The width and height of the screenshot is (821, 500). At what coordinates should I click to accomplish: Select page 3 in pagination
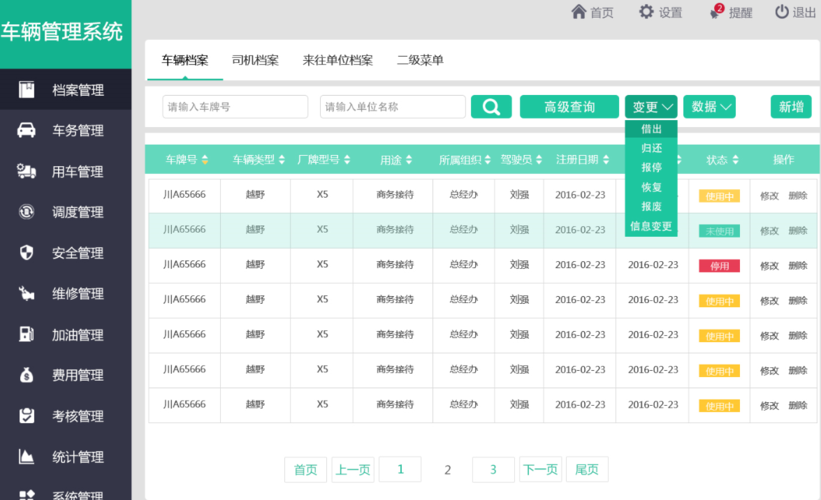[x=493, y=470]
